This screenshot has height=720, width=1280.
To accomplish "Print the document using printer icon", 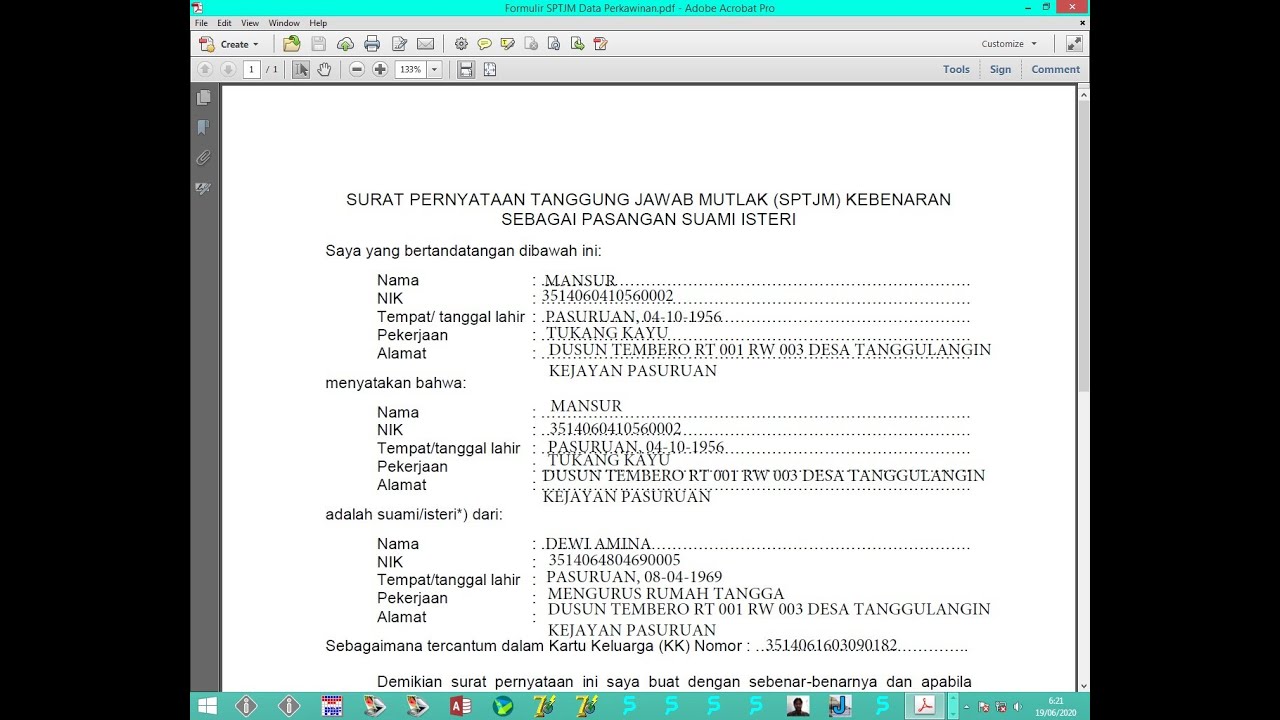I will tap(372, 43).
